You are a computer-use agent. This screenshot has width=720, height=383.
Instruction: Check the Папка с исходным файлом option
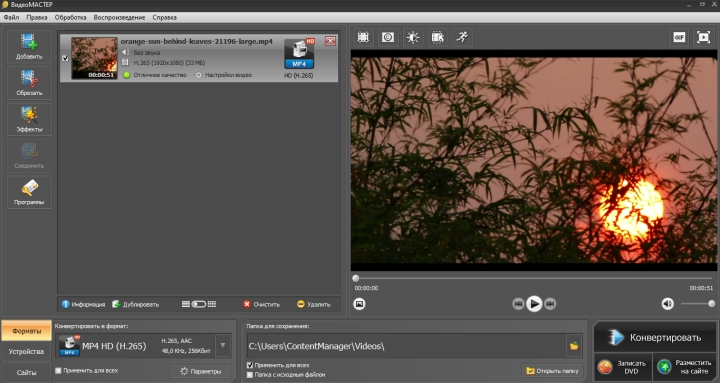pyautogui.click(x=250, y=375)
